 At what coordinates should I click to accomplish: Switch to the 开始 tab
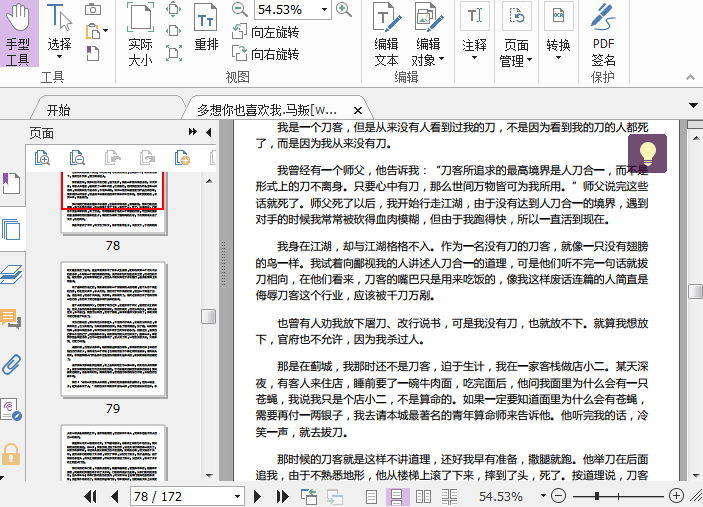click(x=59, y=110)
